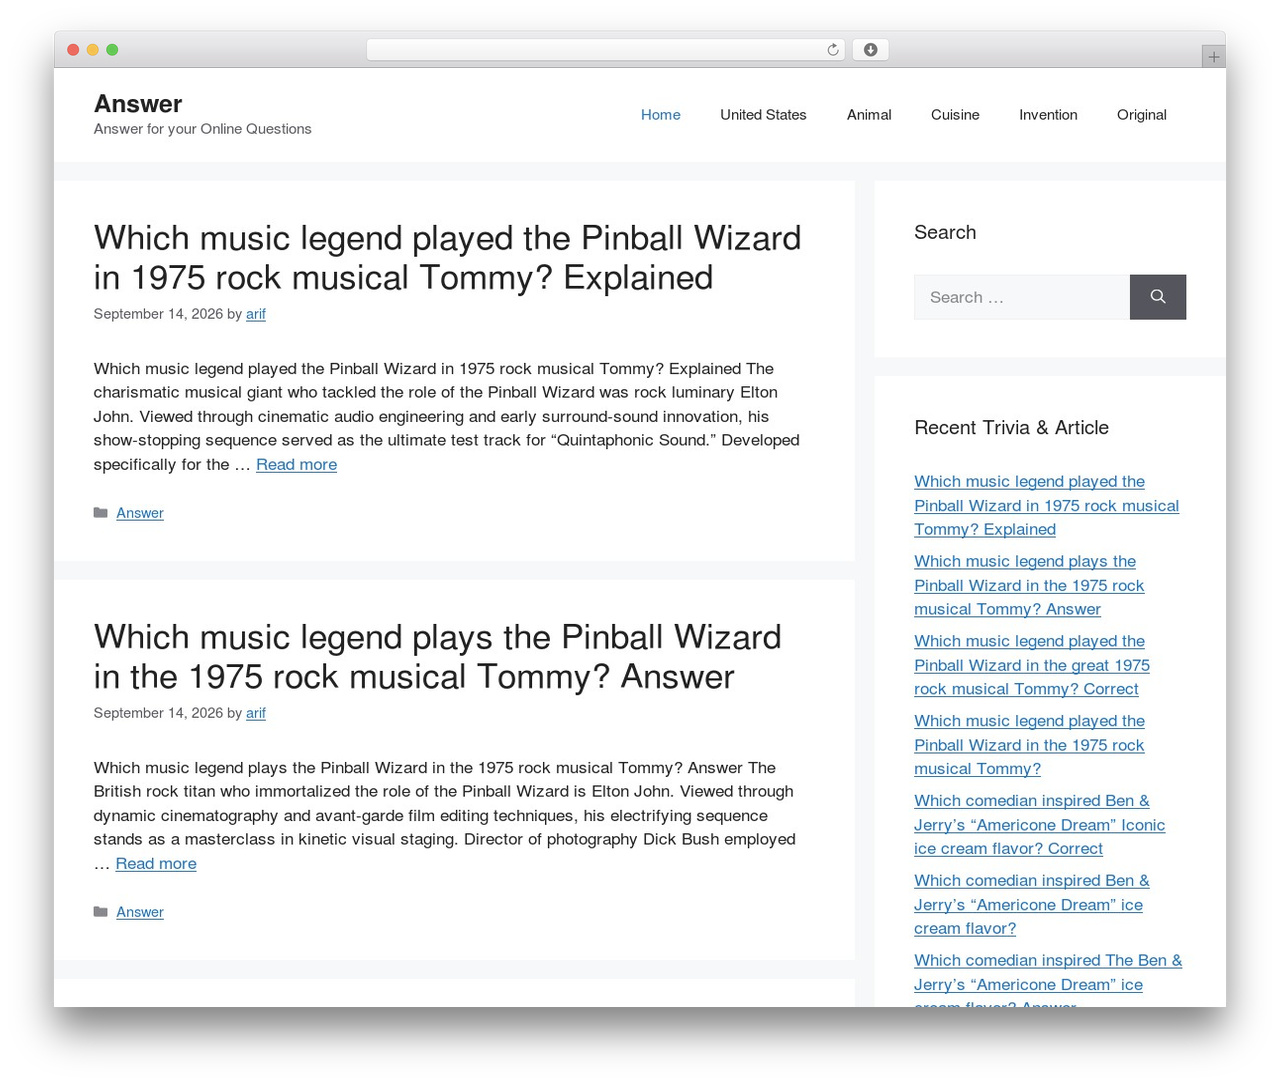Open sidebar link 'great 1975 rock musical Tommy? Correct'

coord(1032,665)
